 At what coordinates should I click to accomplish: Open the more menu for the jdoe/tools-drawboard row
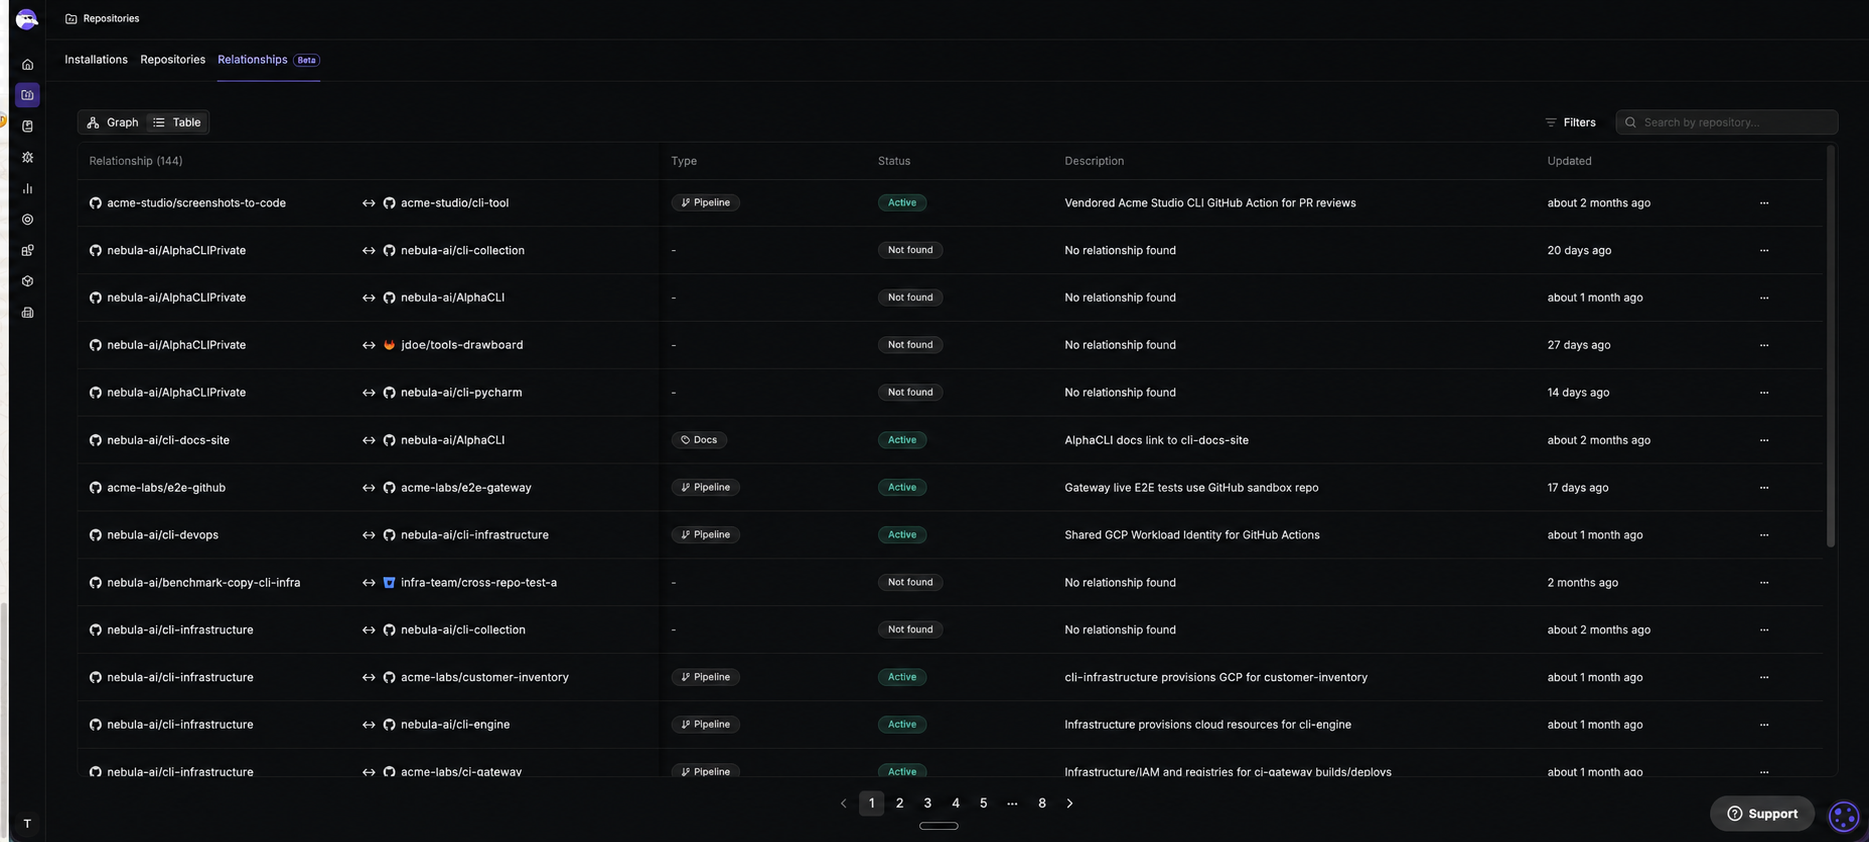pos(1764,345)
